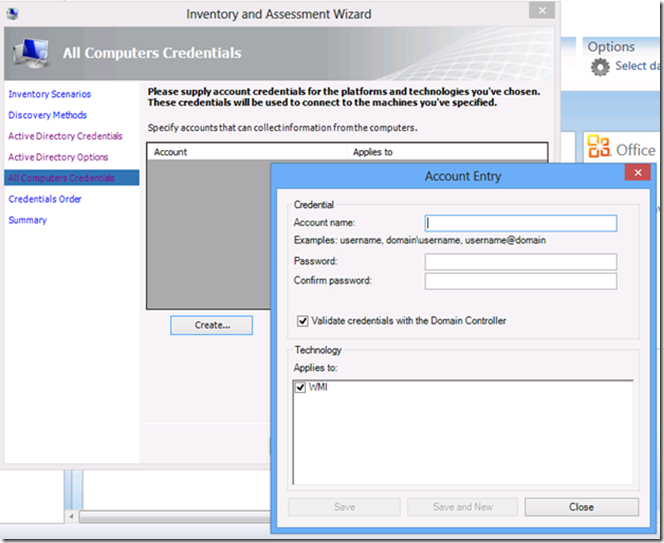
Task: Click the Create... button
Action: click(x=212, y=325)
